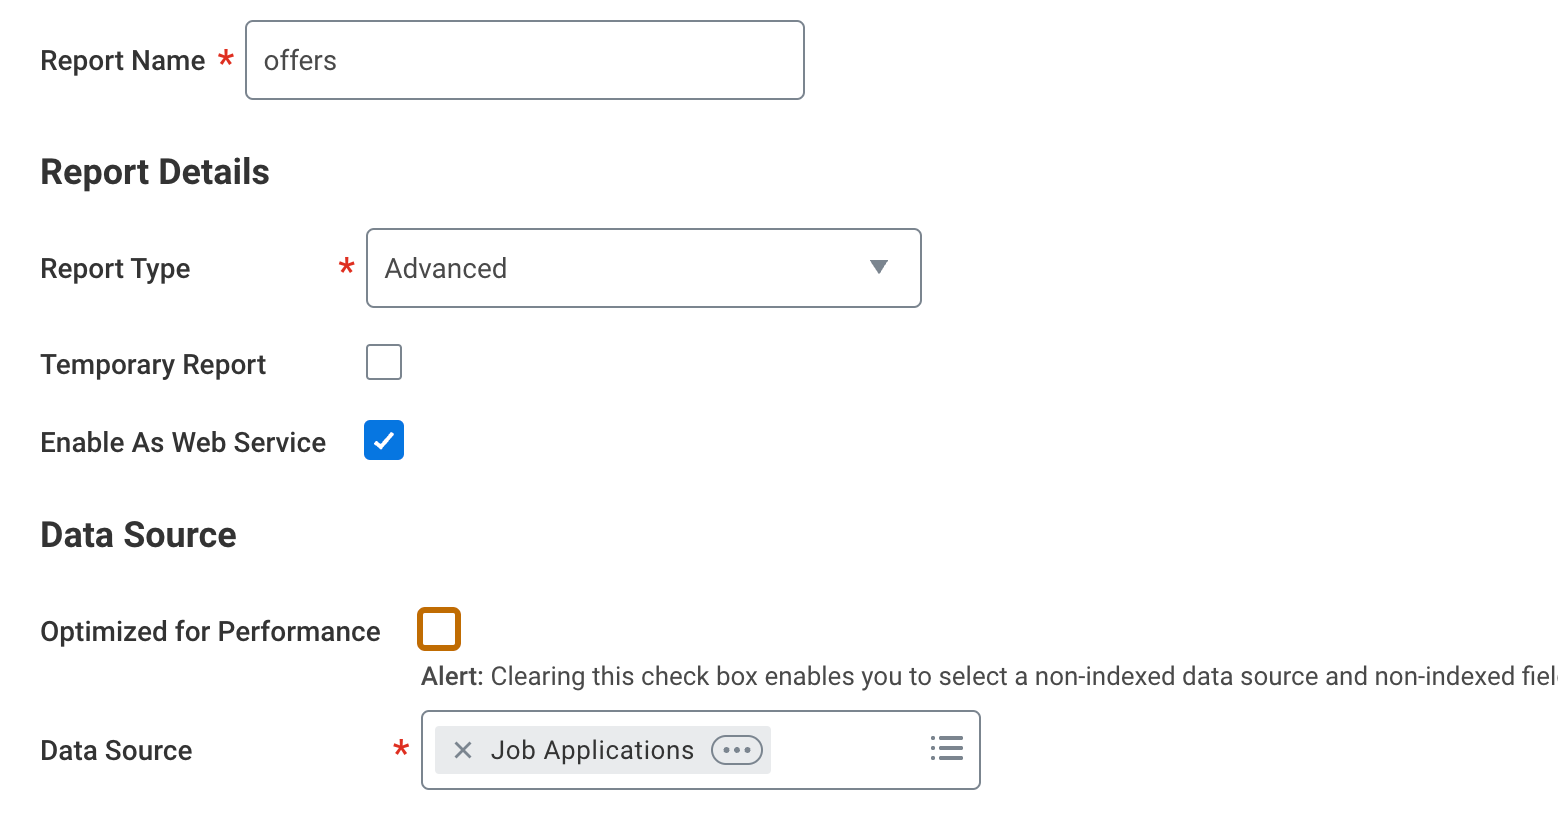Click empty area of Data Source selection field

point(848,750)
